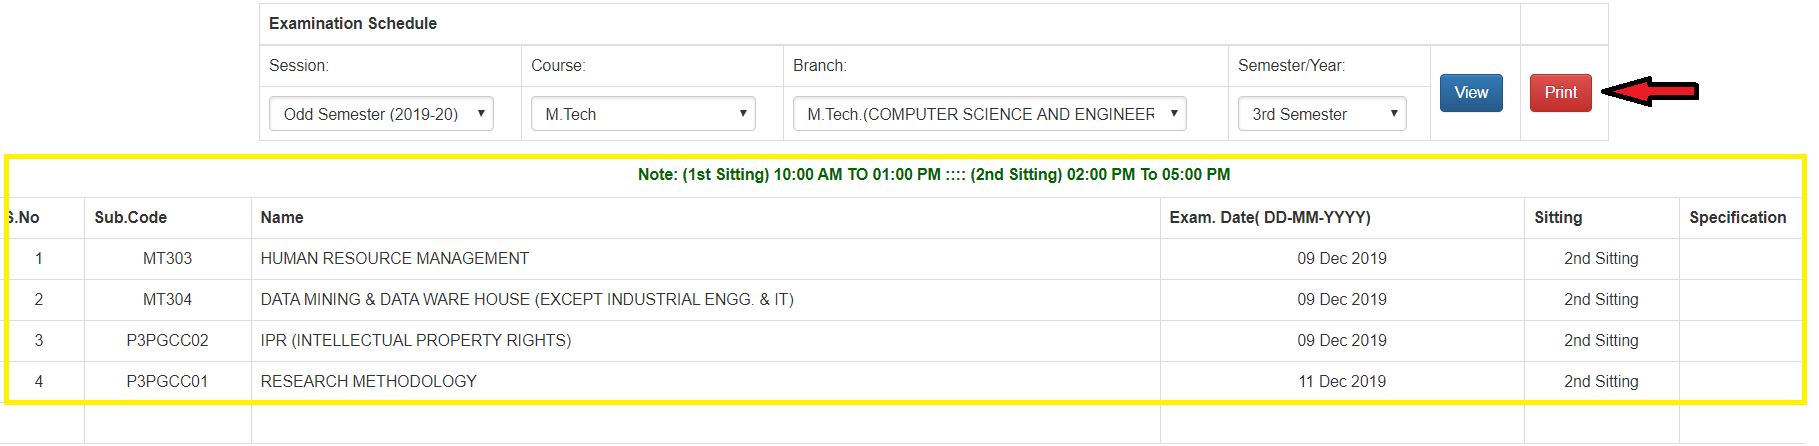The image size is (1819, 446).
Task: Click IPR (INTELLECTUAL PROPERTY RIGHTS) subject name
Action: coord(415,341)
